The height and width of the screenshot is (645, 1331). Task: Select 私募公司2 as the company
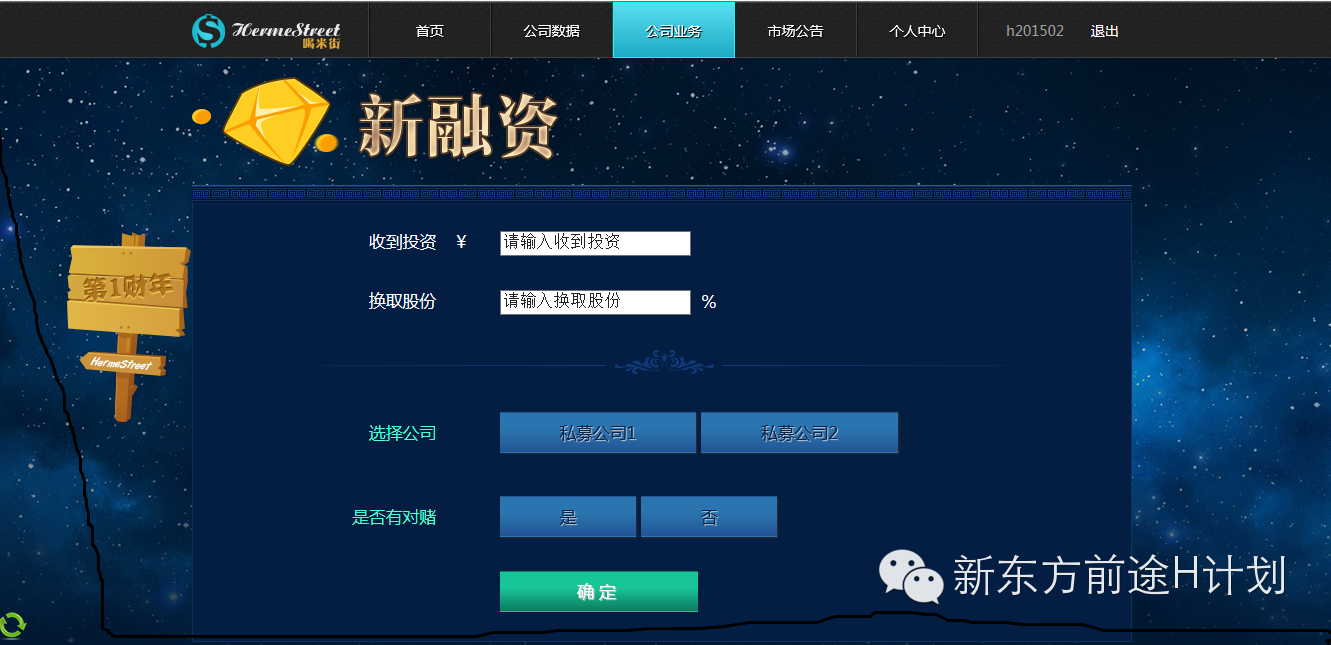(799, 433)
